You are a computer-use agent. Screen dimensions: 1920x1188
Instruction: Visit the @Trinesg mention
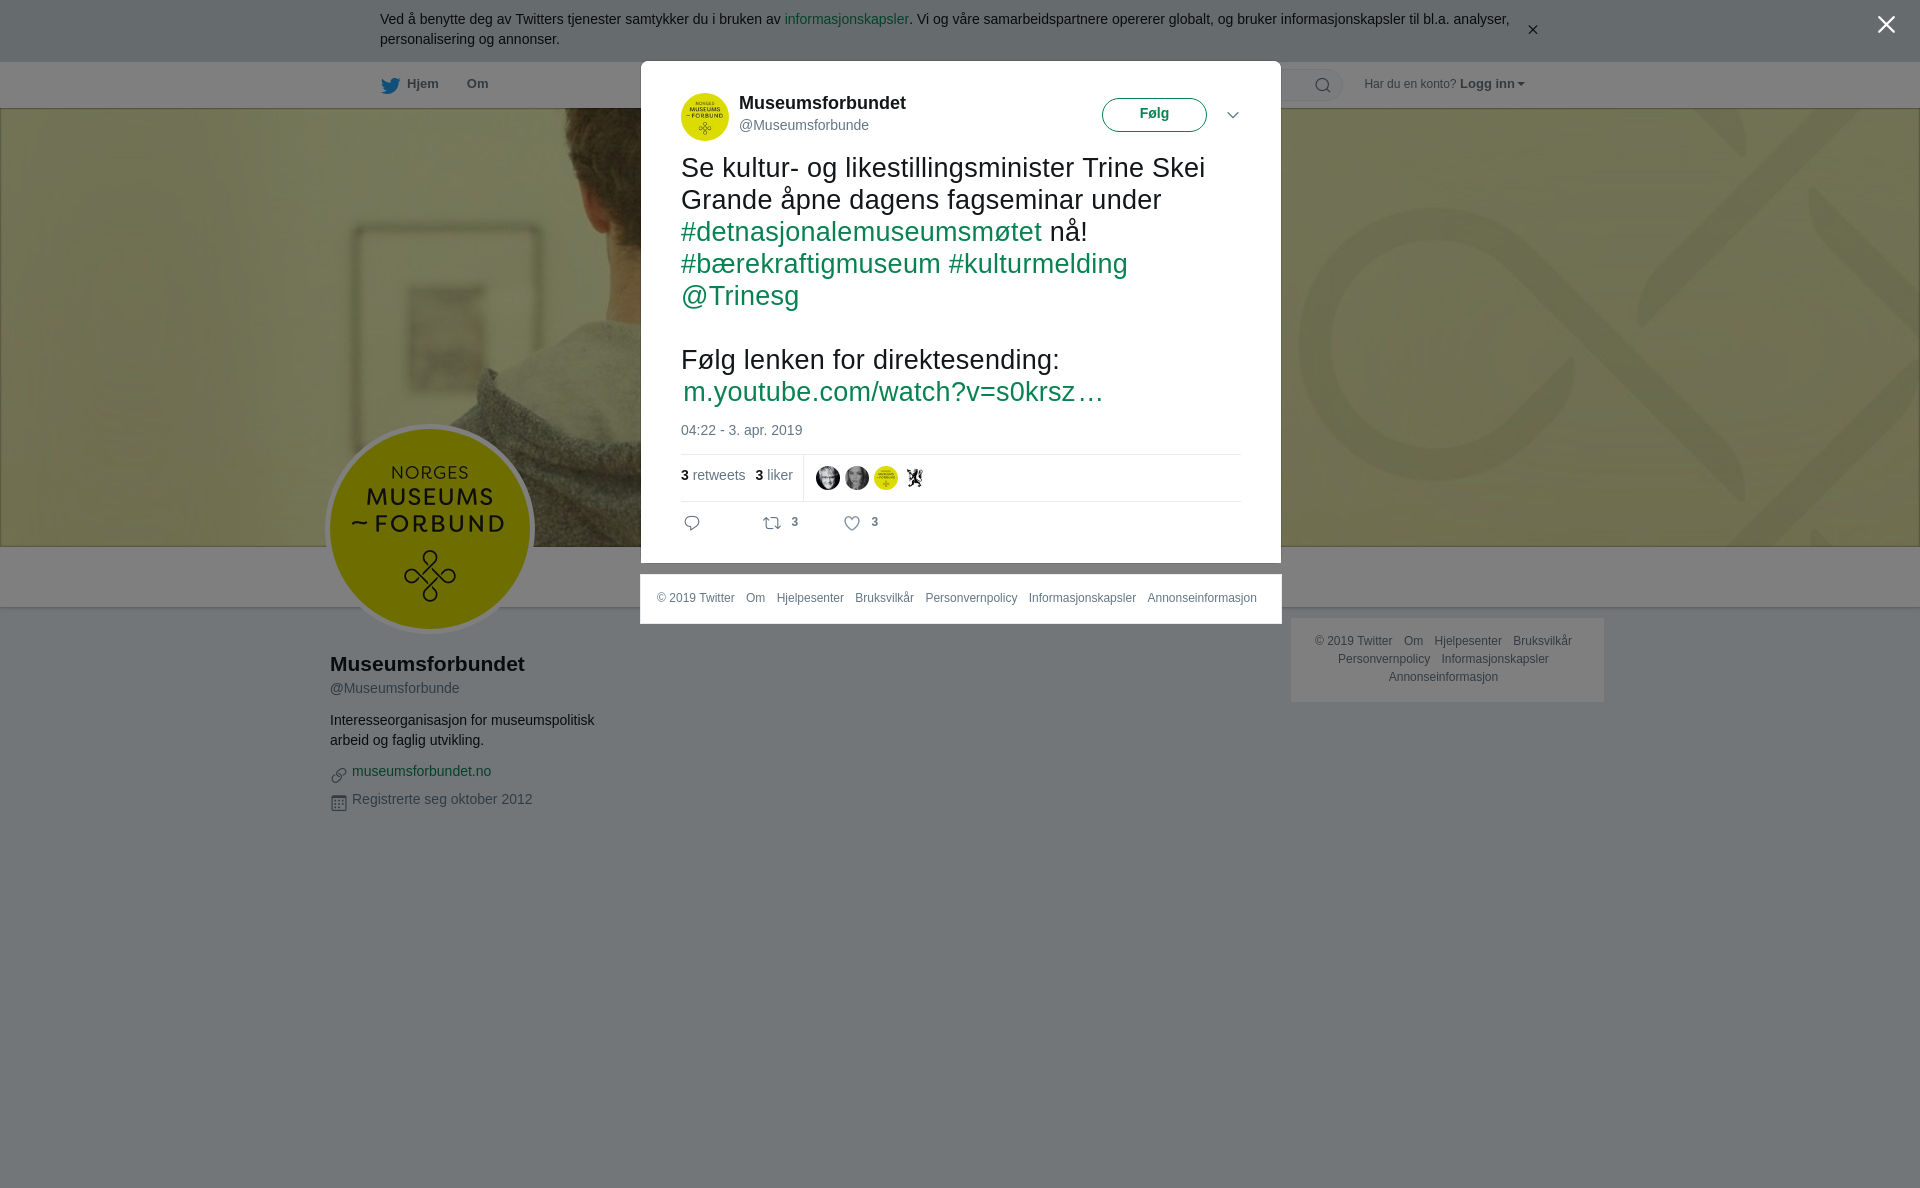click(x=740, y=296)
